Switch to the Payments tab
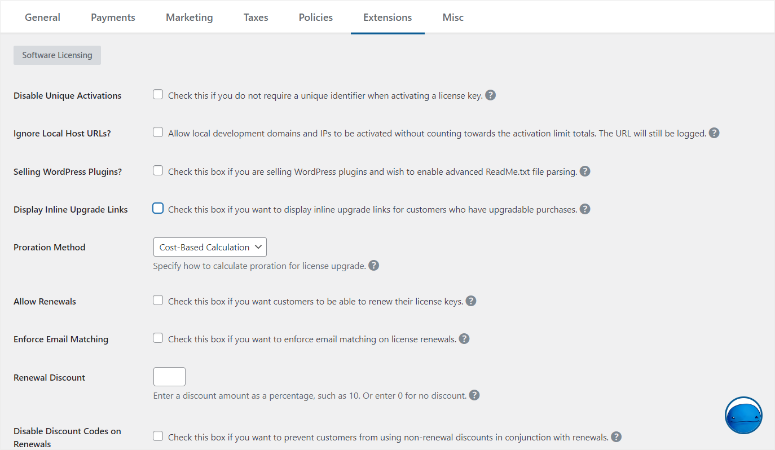 coord(113,17)
